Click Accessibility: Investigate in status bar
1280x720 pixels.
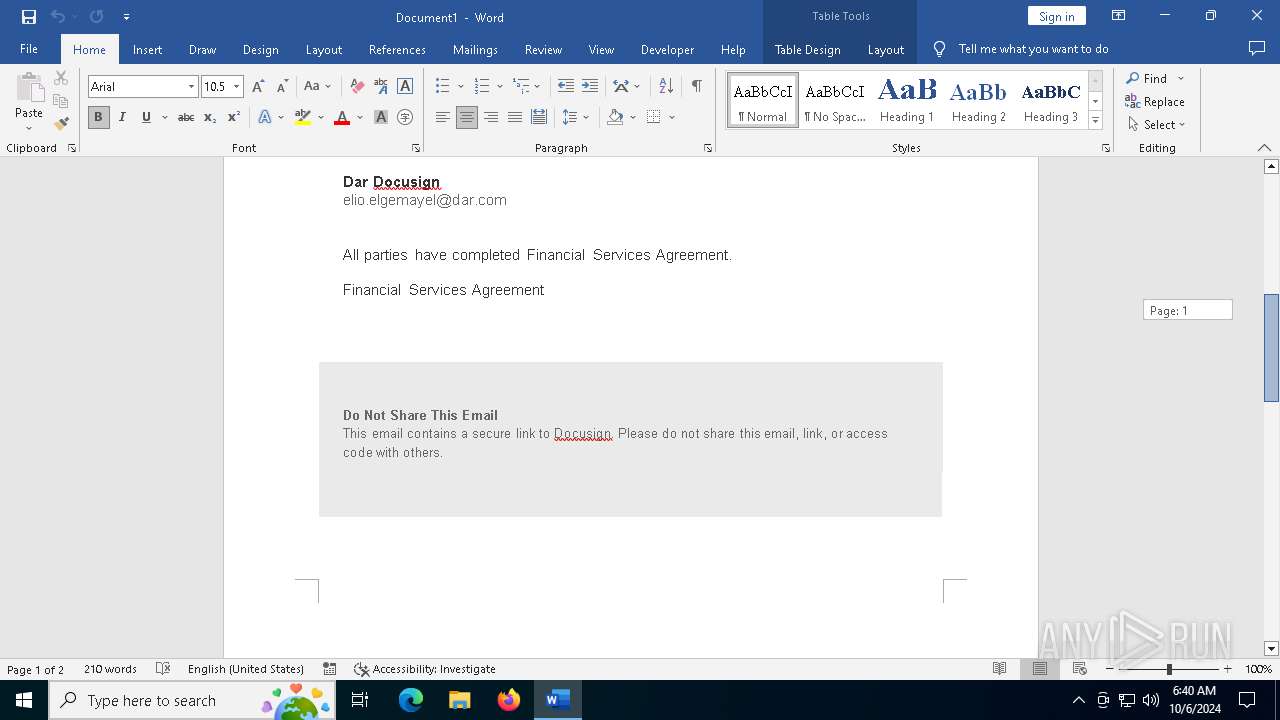(425, 669)
